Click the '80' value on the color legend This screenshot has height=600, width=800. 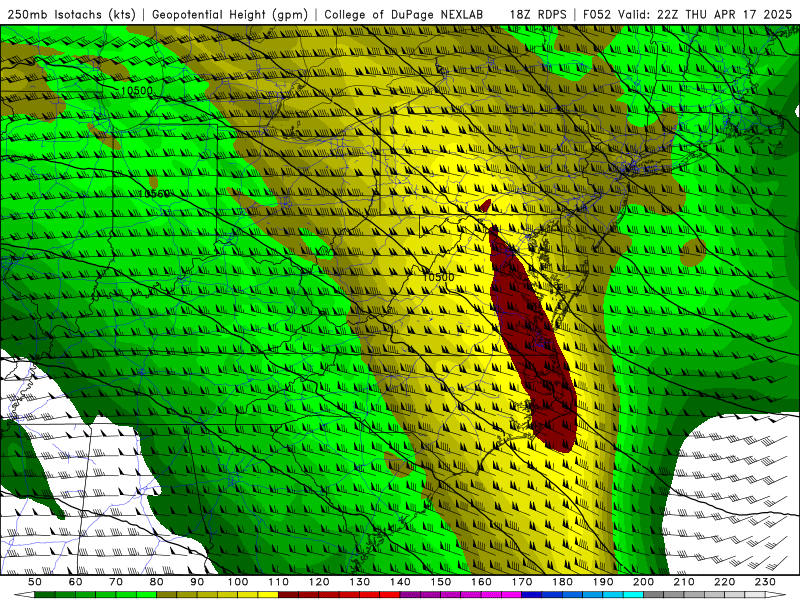click(157, 582)
